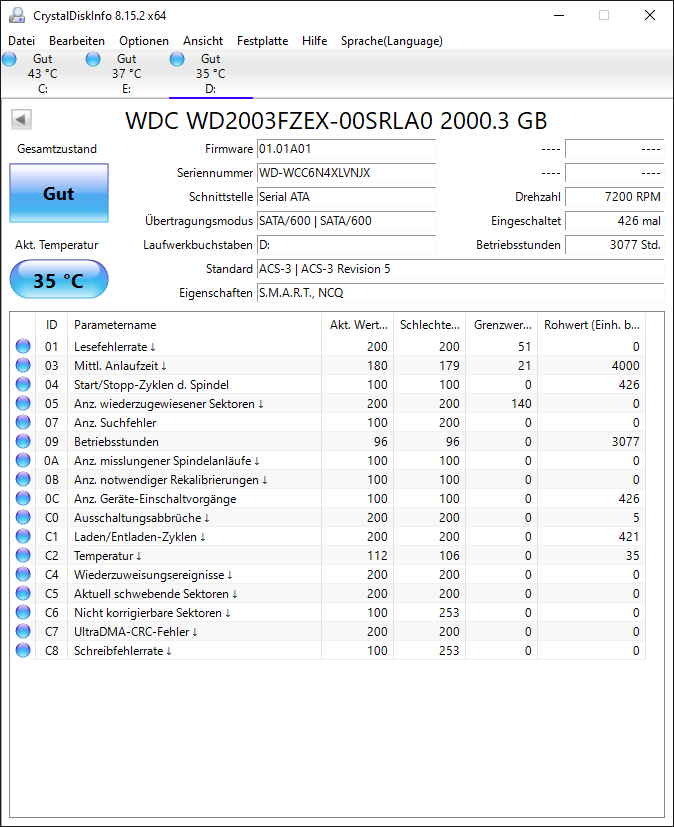
Task: Switch to drive E: disk tab
Action: click(x=127, y=74)
